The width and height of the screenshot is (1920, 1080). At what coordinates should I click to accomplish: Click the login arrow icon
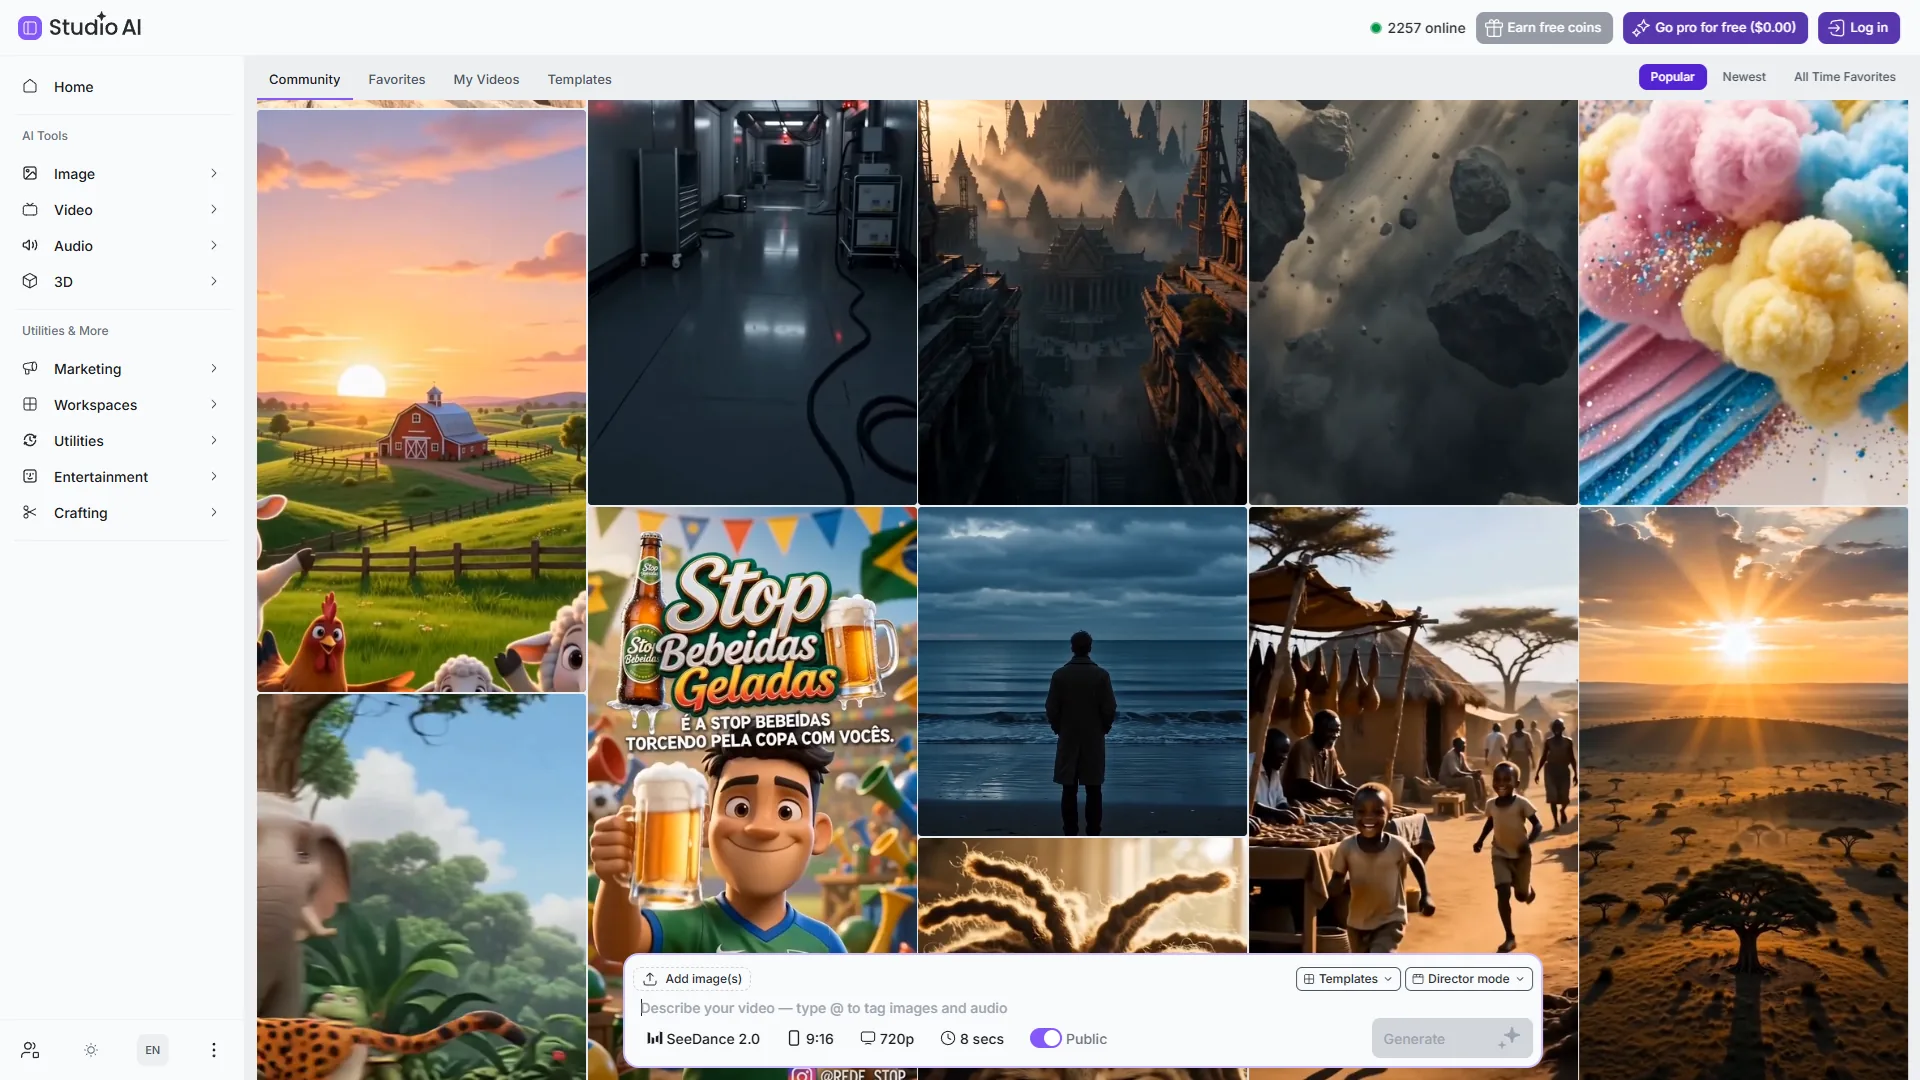(x=1836, y=28)
